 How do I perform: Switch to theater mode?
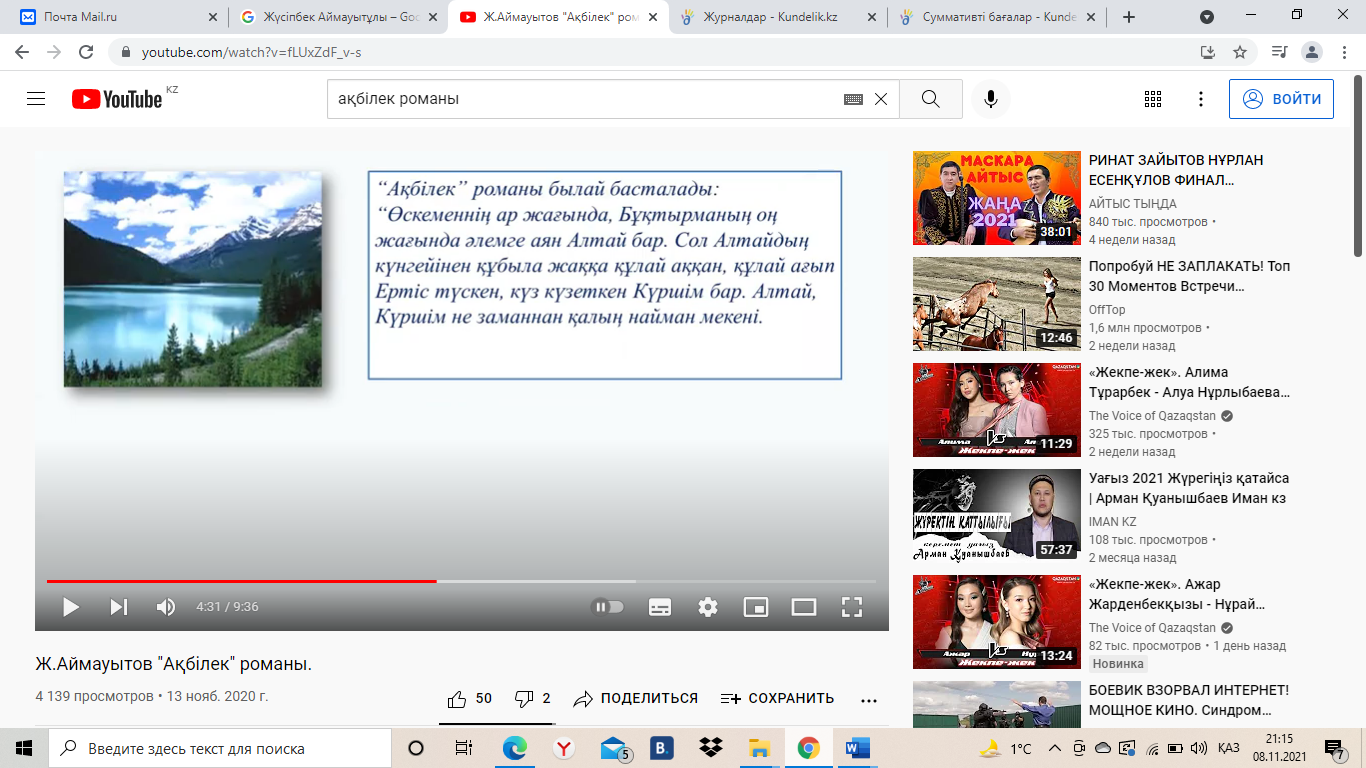tap(804, 607)
